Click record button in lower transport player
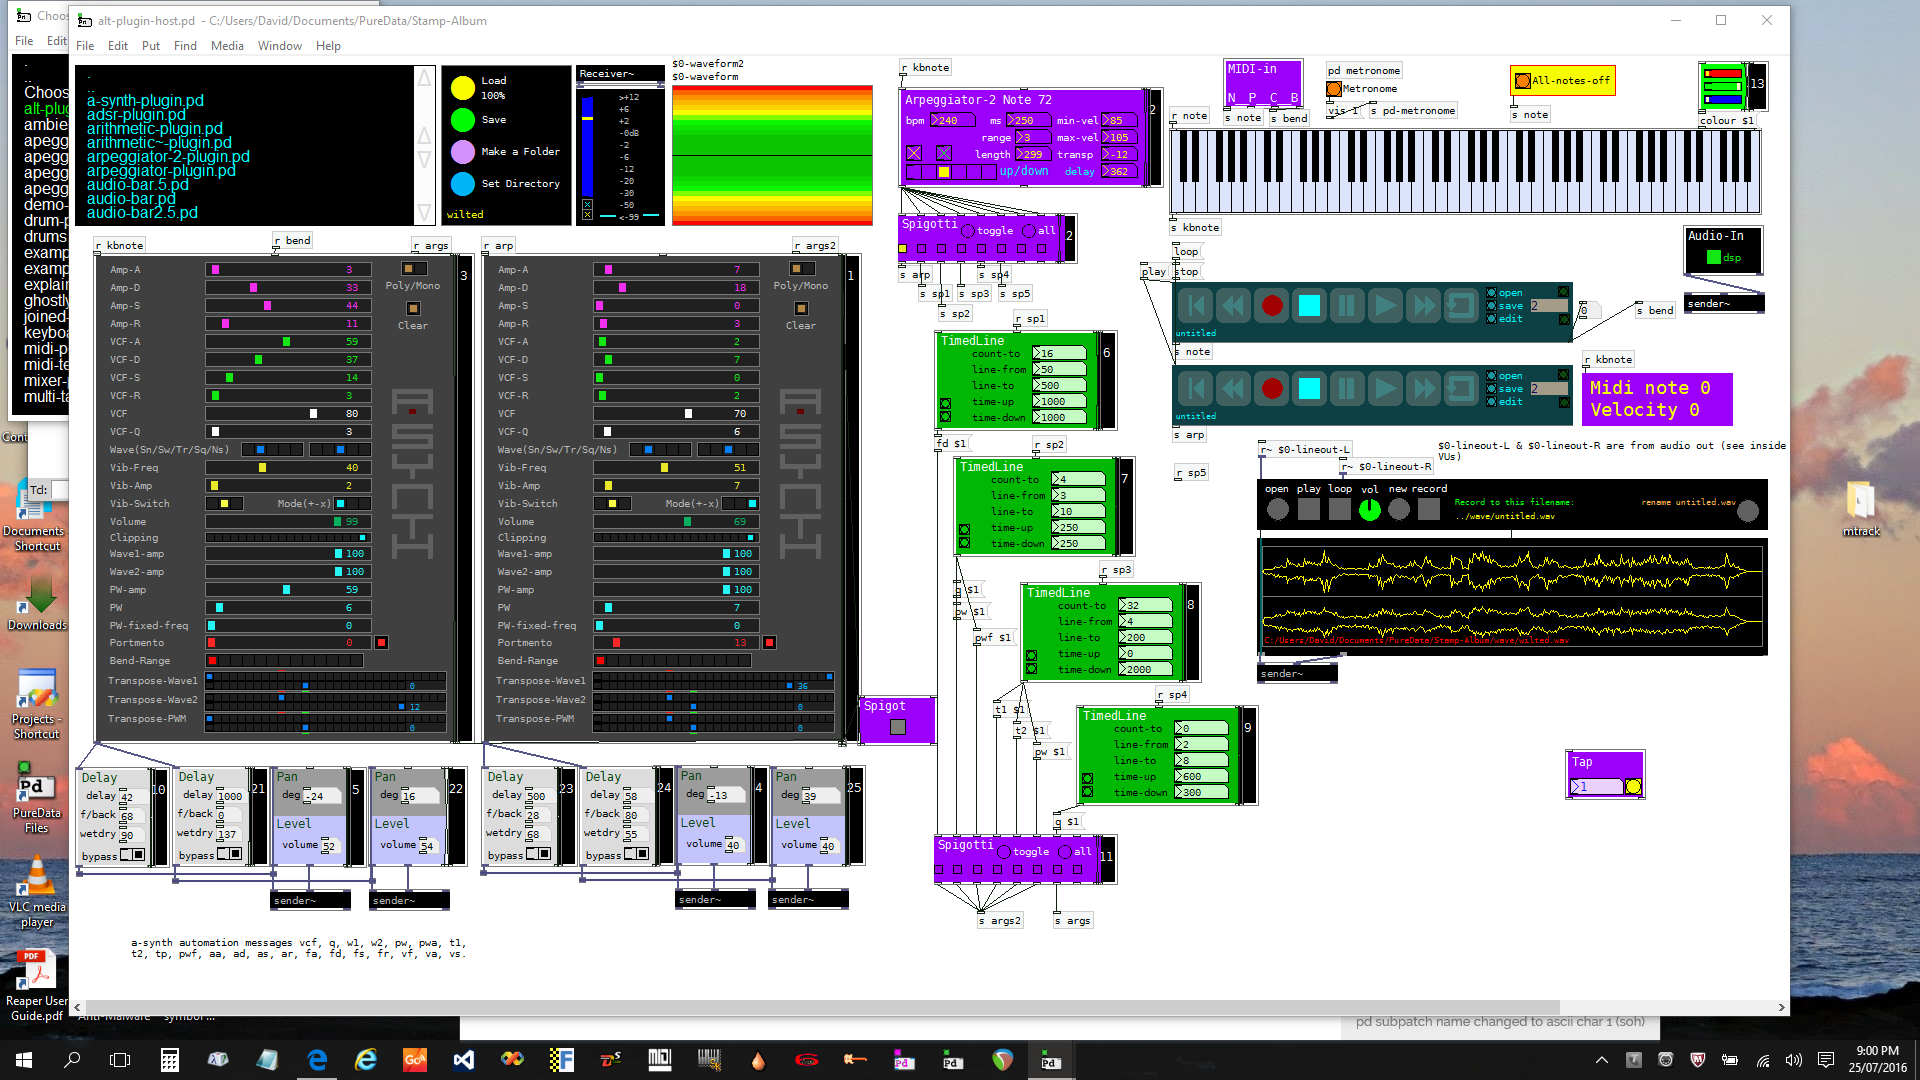The width and height of the screenshot is (1920, 1080). coord(1271,388)
